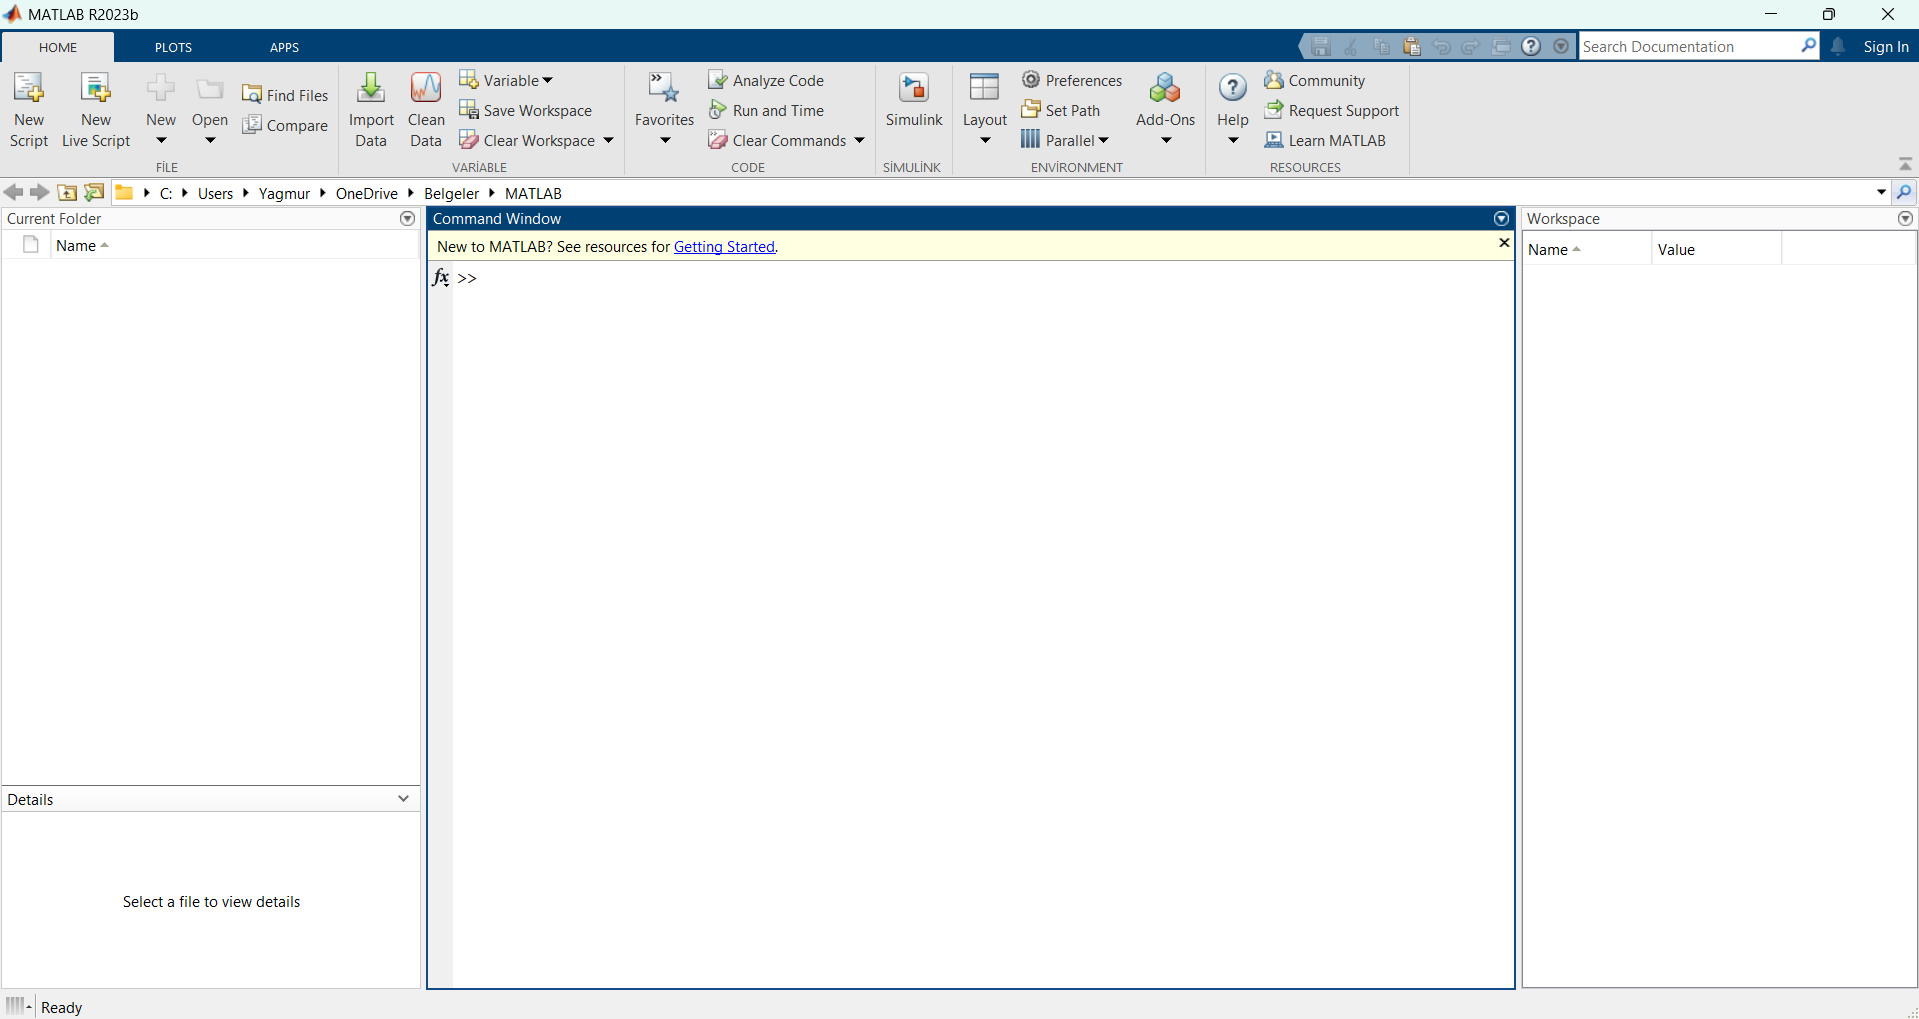Click Request Support
1919x1019 pixels.
(x=1332, y=110)
